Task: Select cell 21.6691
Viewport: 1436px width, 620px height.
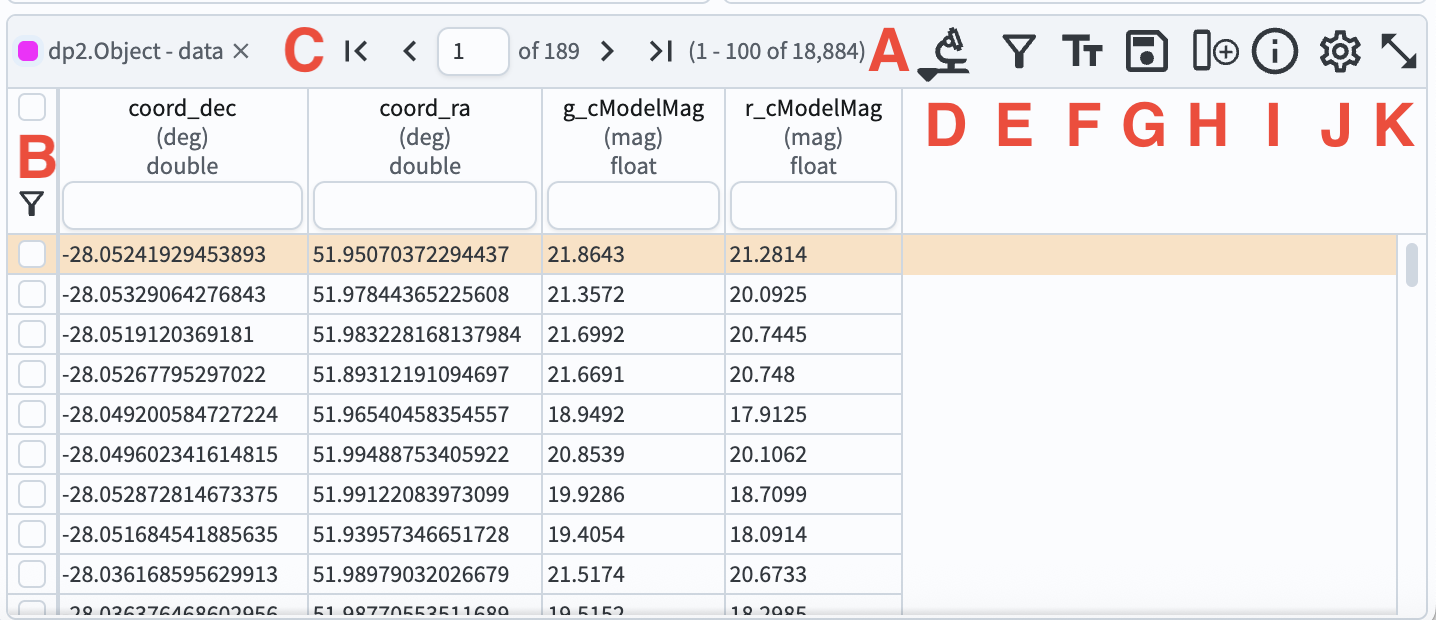Action: (633, 375)
